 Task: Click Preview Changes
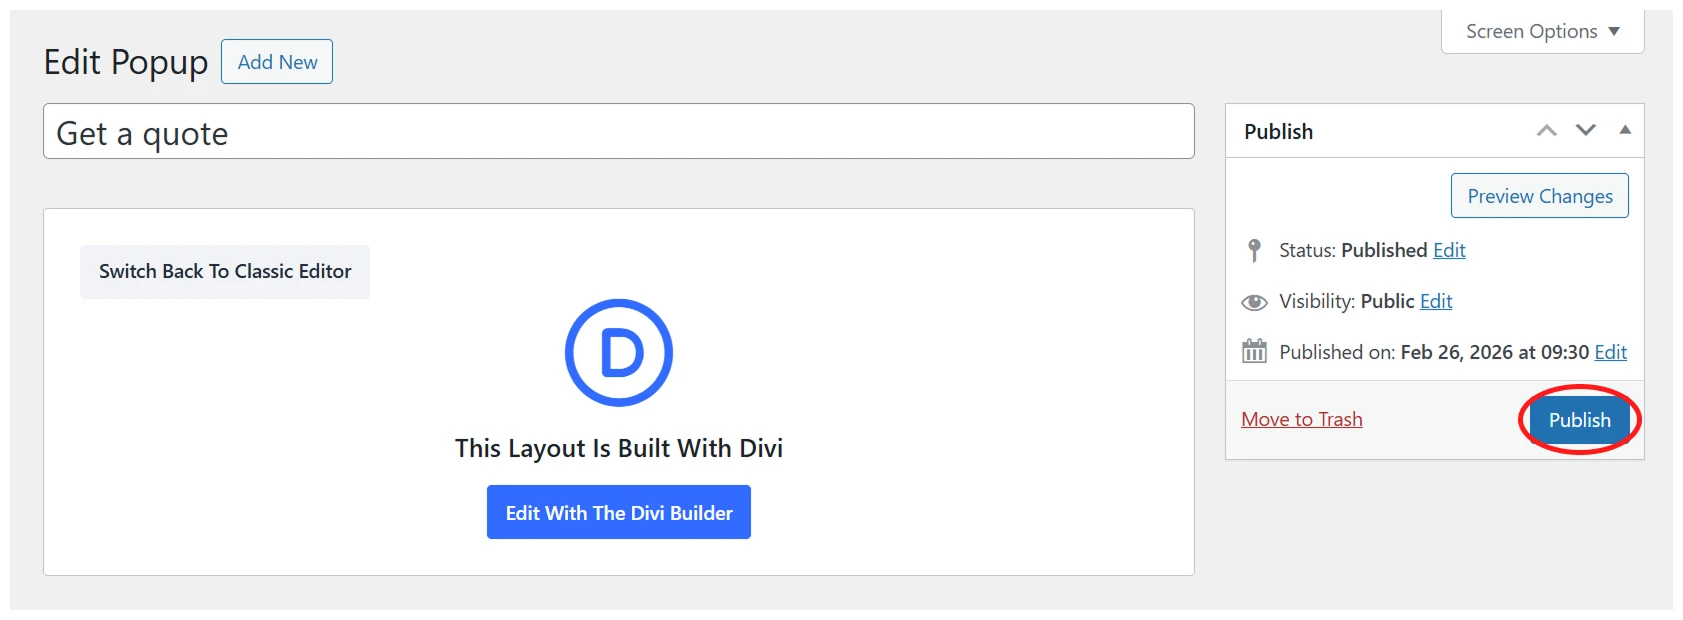1539,196
